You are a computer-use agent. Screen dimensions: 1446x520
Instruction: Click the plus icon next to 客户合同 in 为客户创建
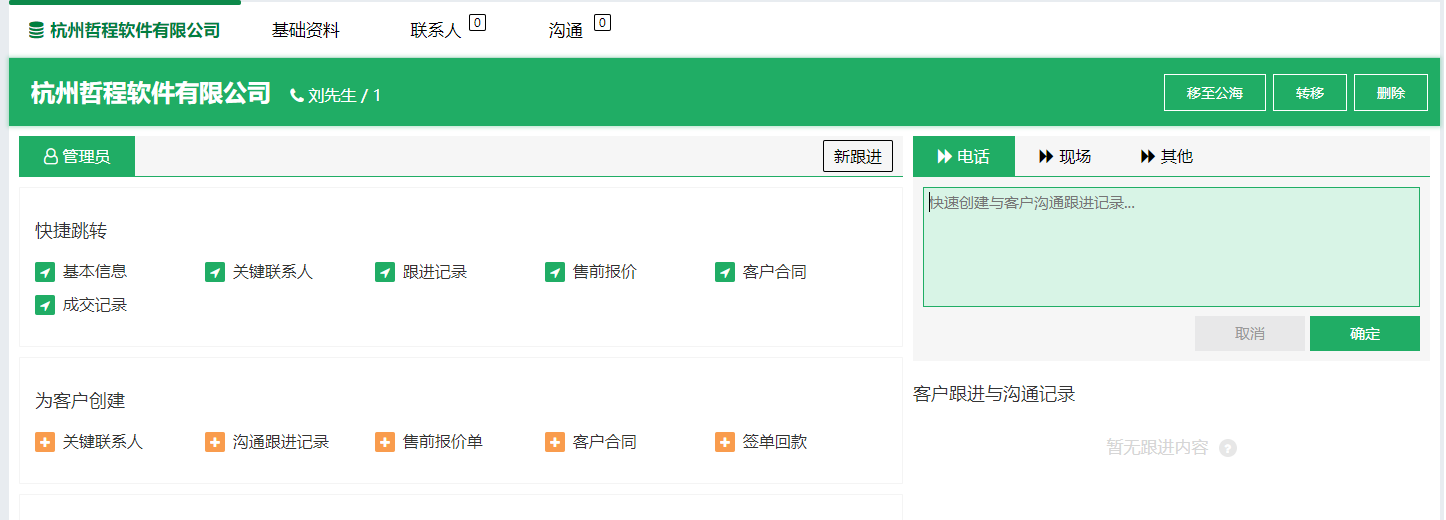[x=555, y=442]
